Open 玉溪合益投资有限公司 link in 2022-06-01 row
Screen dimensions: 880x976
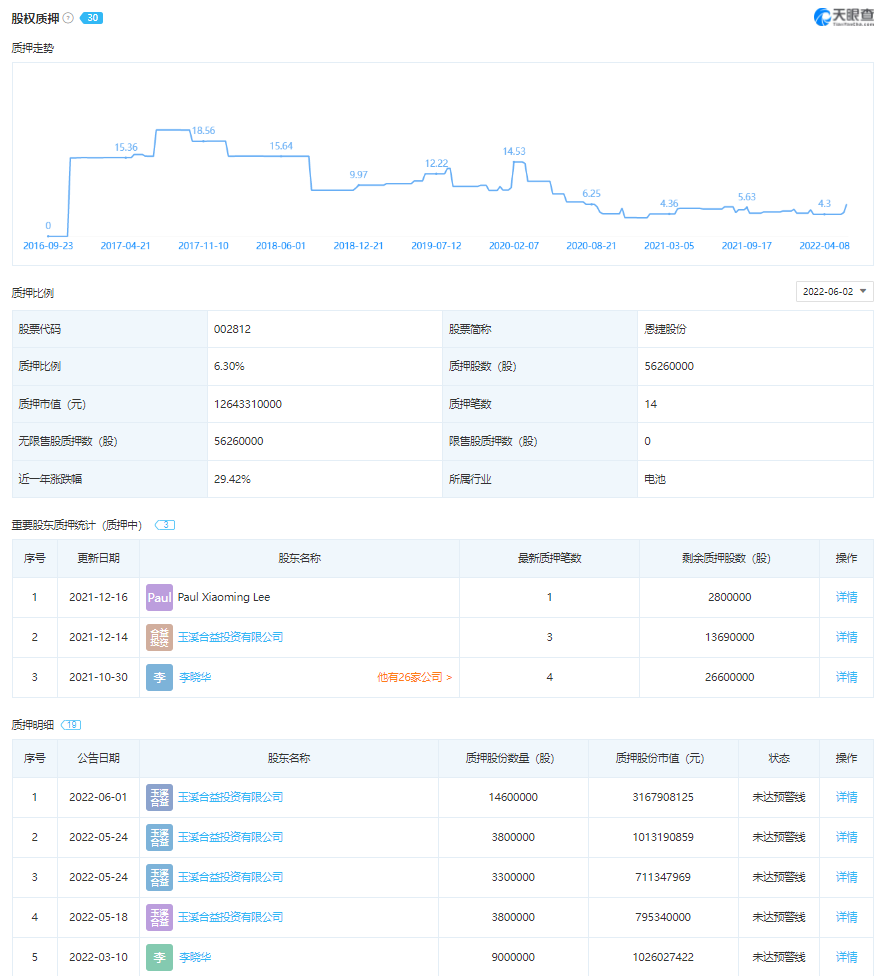point(230,797)
